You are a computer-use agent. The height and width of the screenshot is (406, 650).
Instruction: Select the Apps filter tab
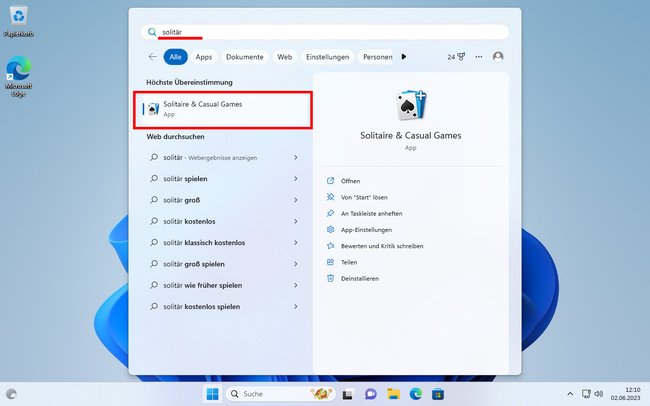coord(204,57)
